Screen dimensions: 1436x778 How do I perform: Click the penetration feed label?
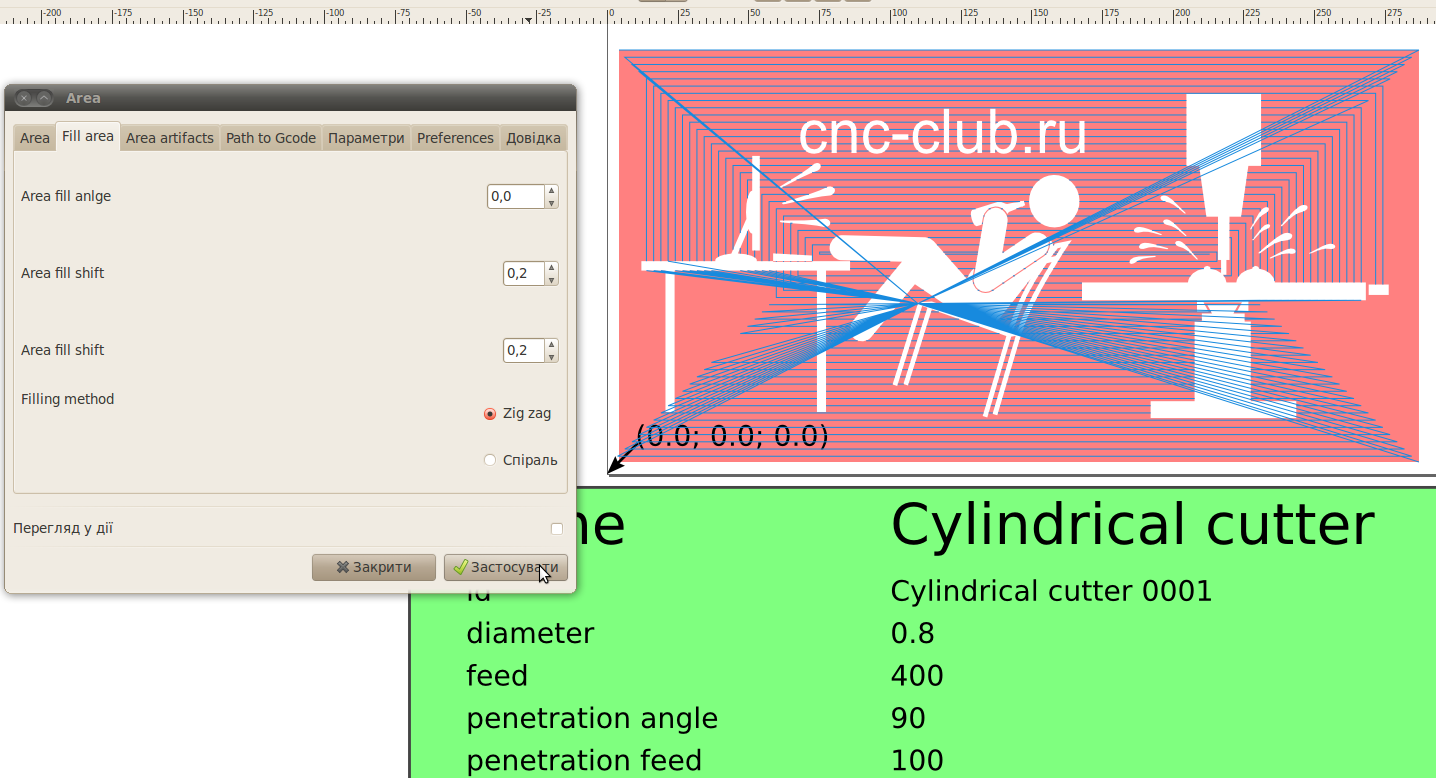click(x=584, y=761)
